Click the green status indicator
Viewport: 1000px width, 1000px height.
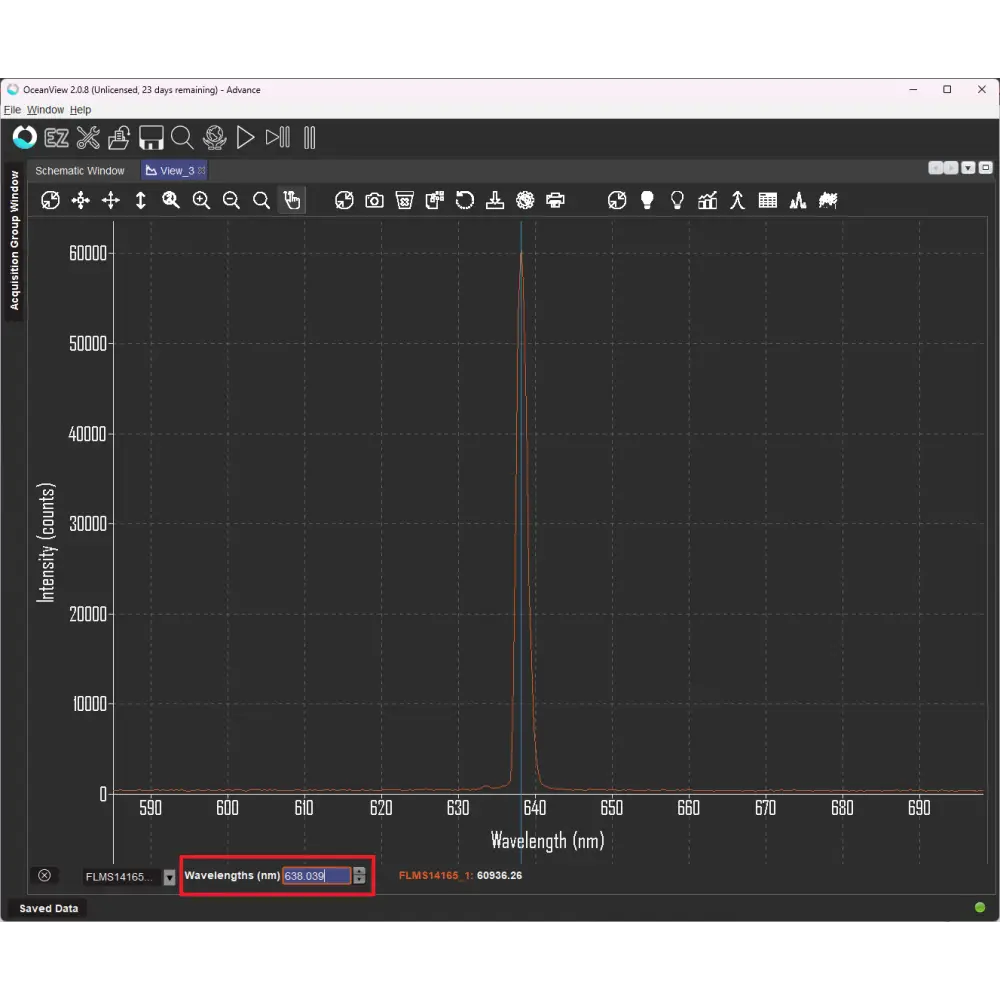pyautogui.click(x=980, y=908)
